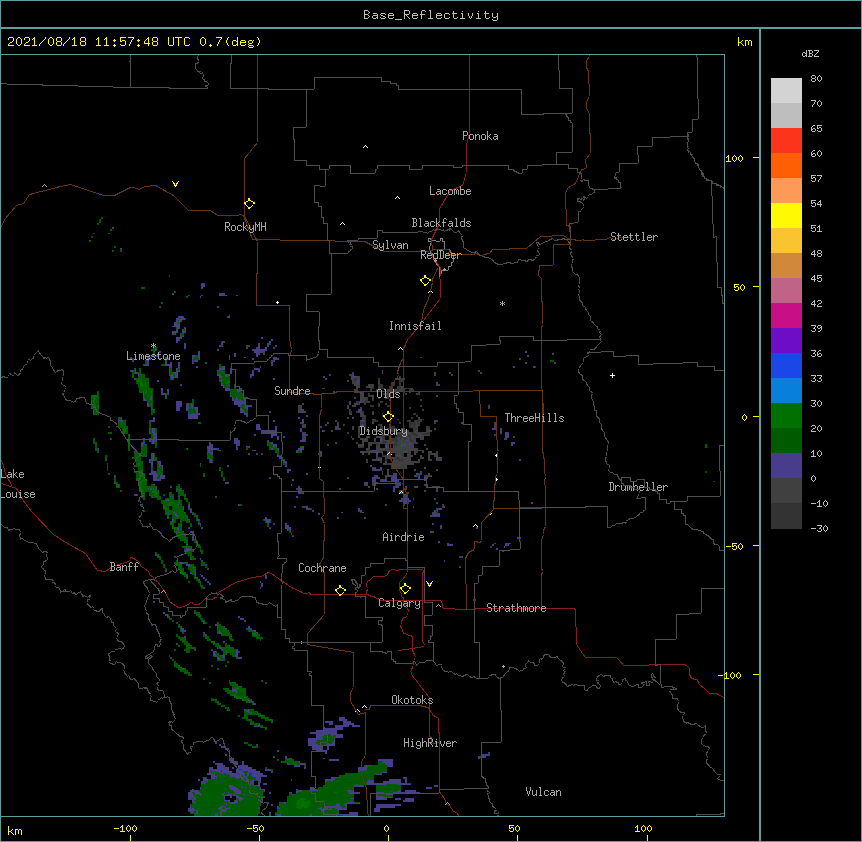Click the Lake Louise label
The image size is (862, 842).
click(x=18, y=484)
